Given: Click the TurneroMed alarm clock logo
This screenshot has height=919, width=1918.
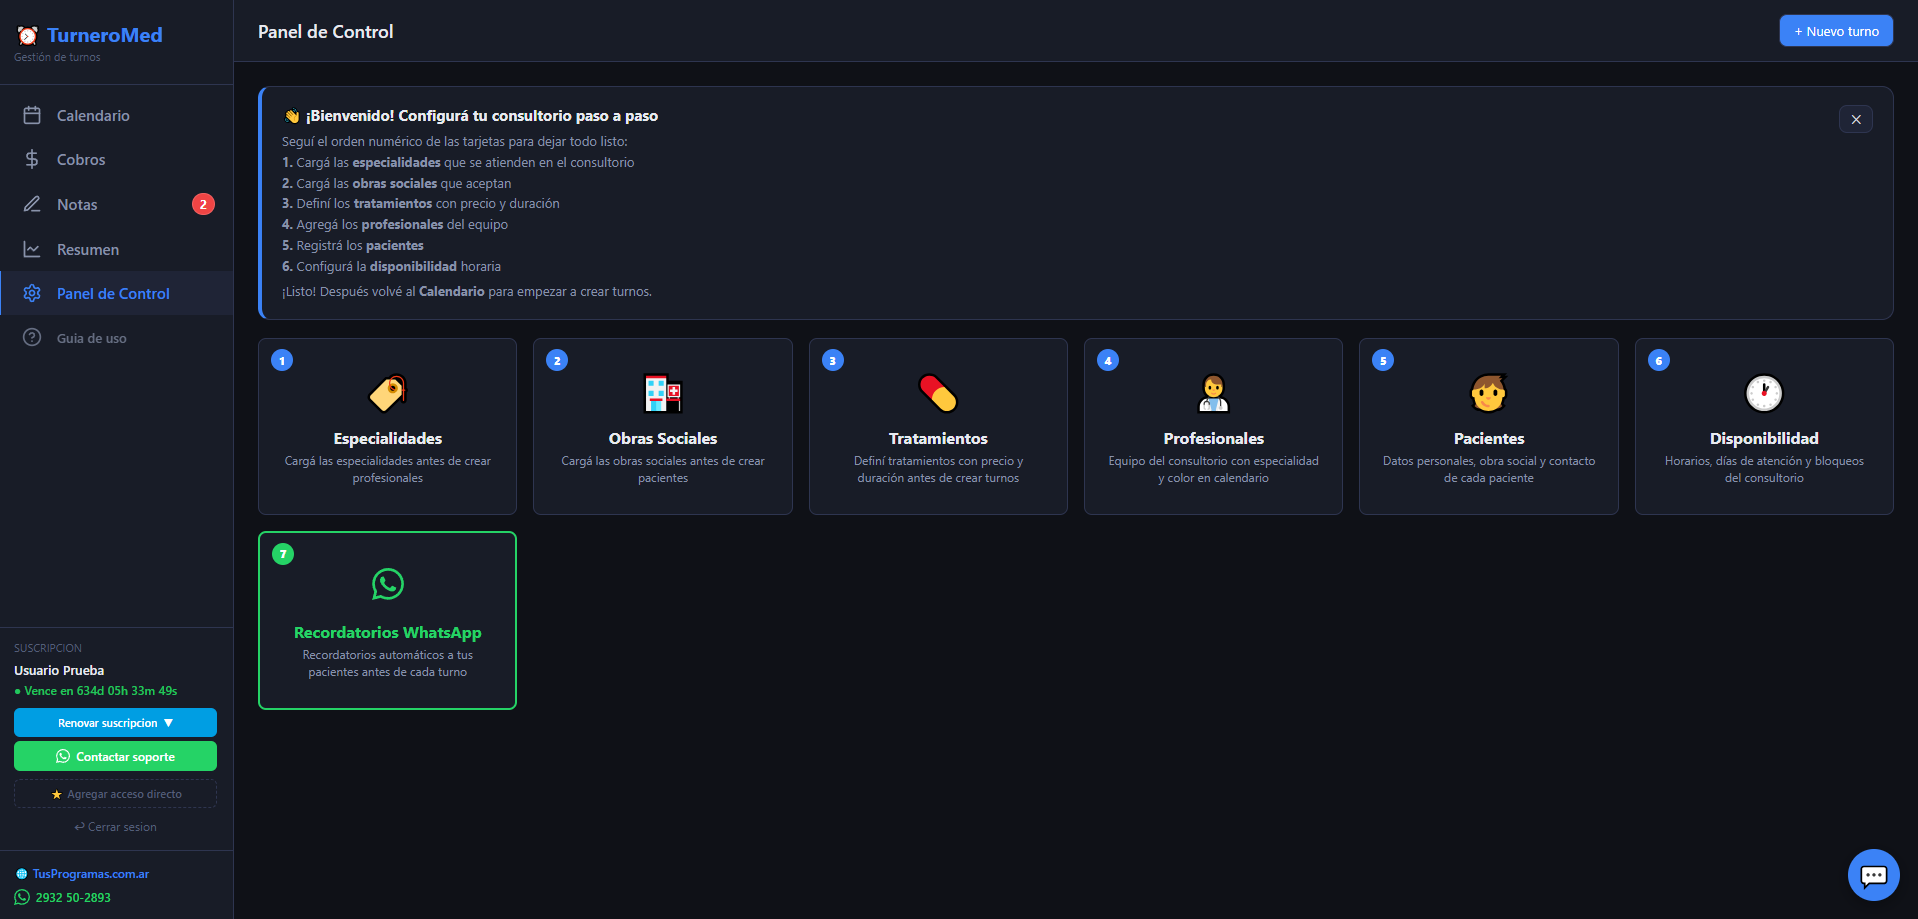Looking at the screenshot, I should tap(27, 34).
